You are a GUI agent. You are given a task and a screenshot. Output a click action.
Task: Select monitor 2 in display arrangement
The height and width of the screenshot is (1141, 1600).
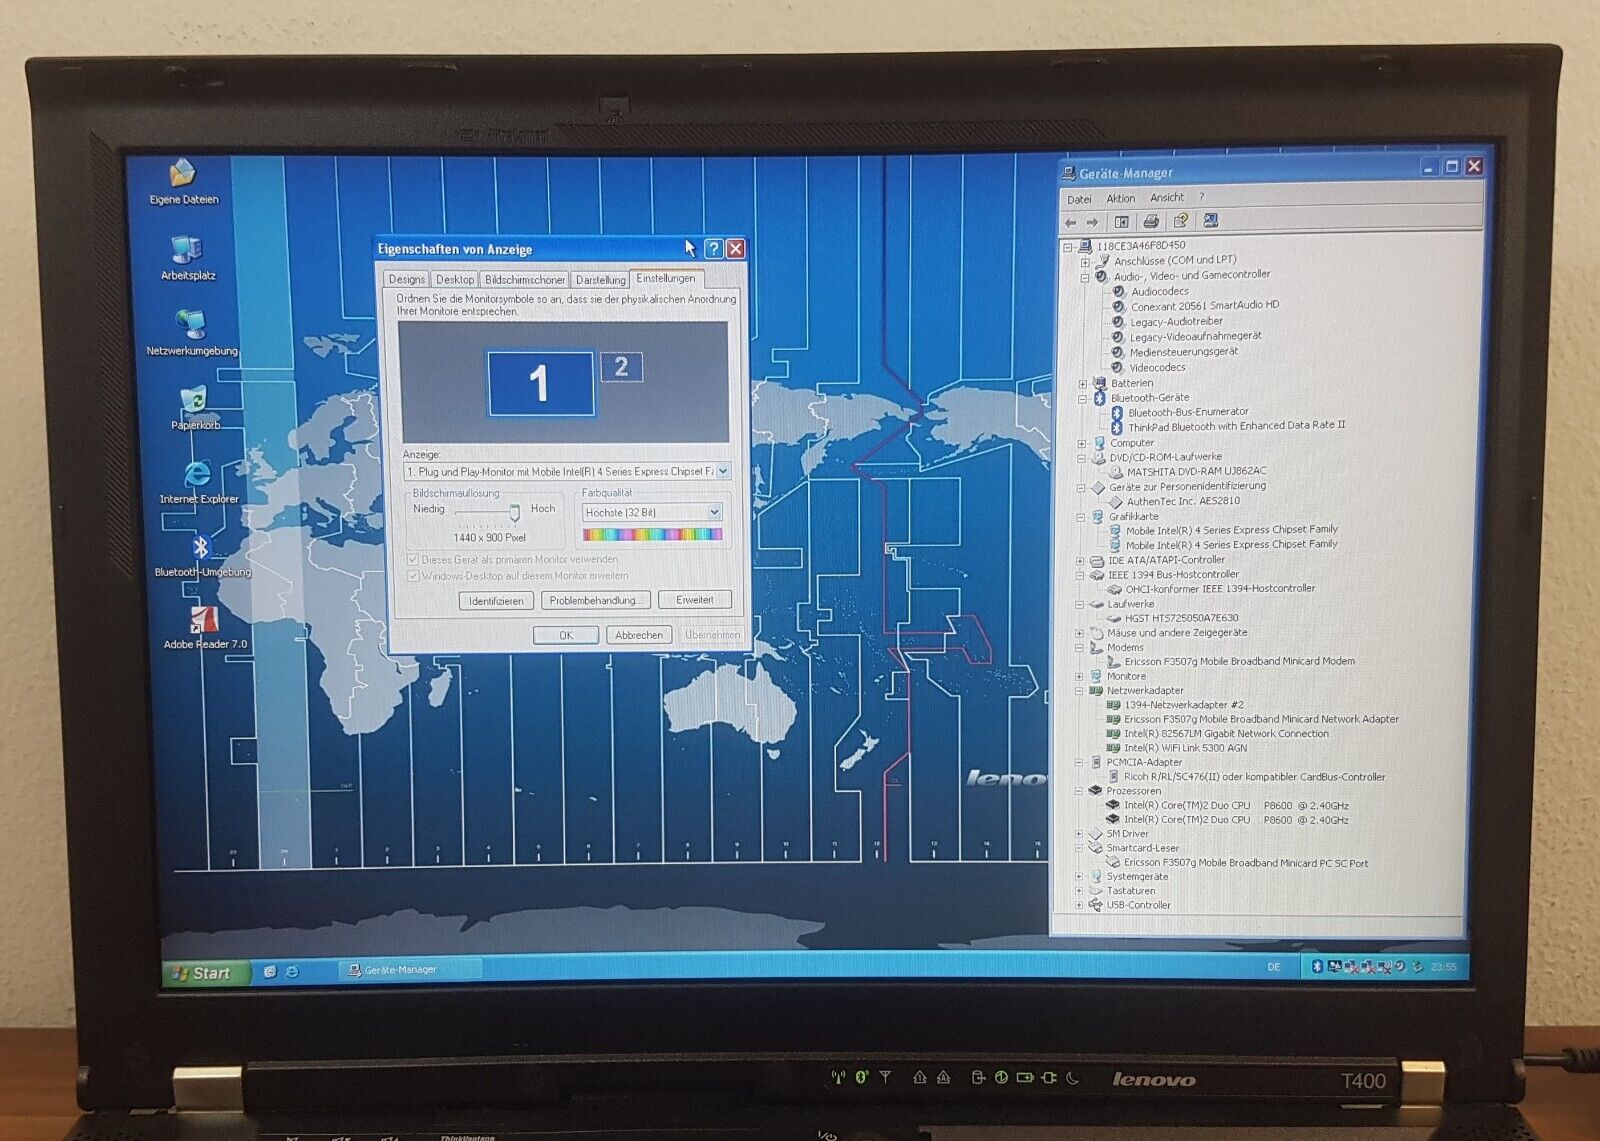click(621, 367)
